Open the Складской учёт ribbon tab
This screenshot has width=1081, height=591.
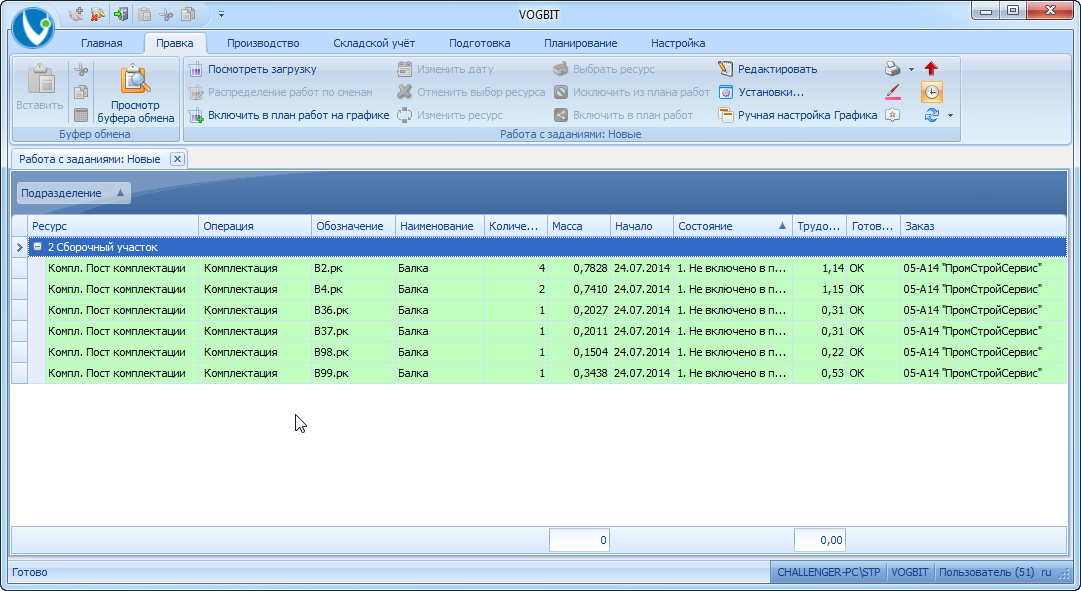coord(374,43)
